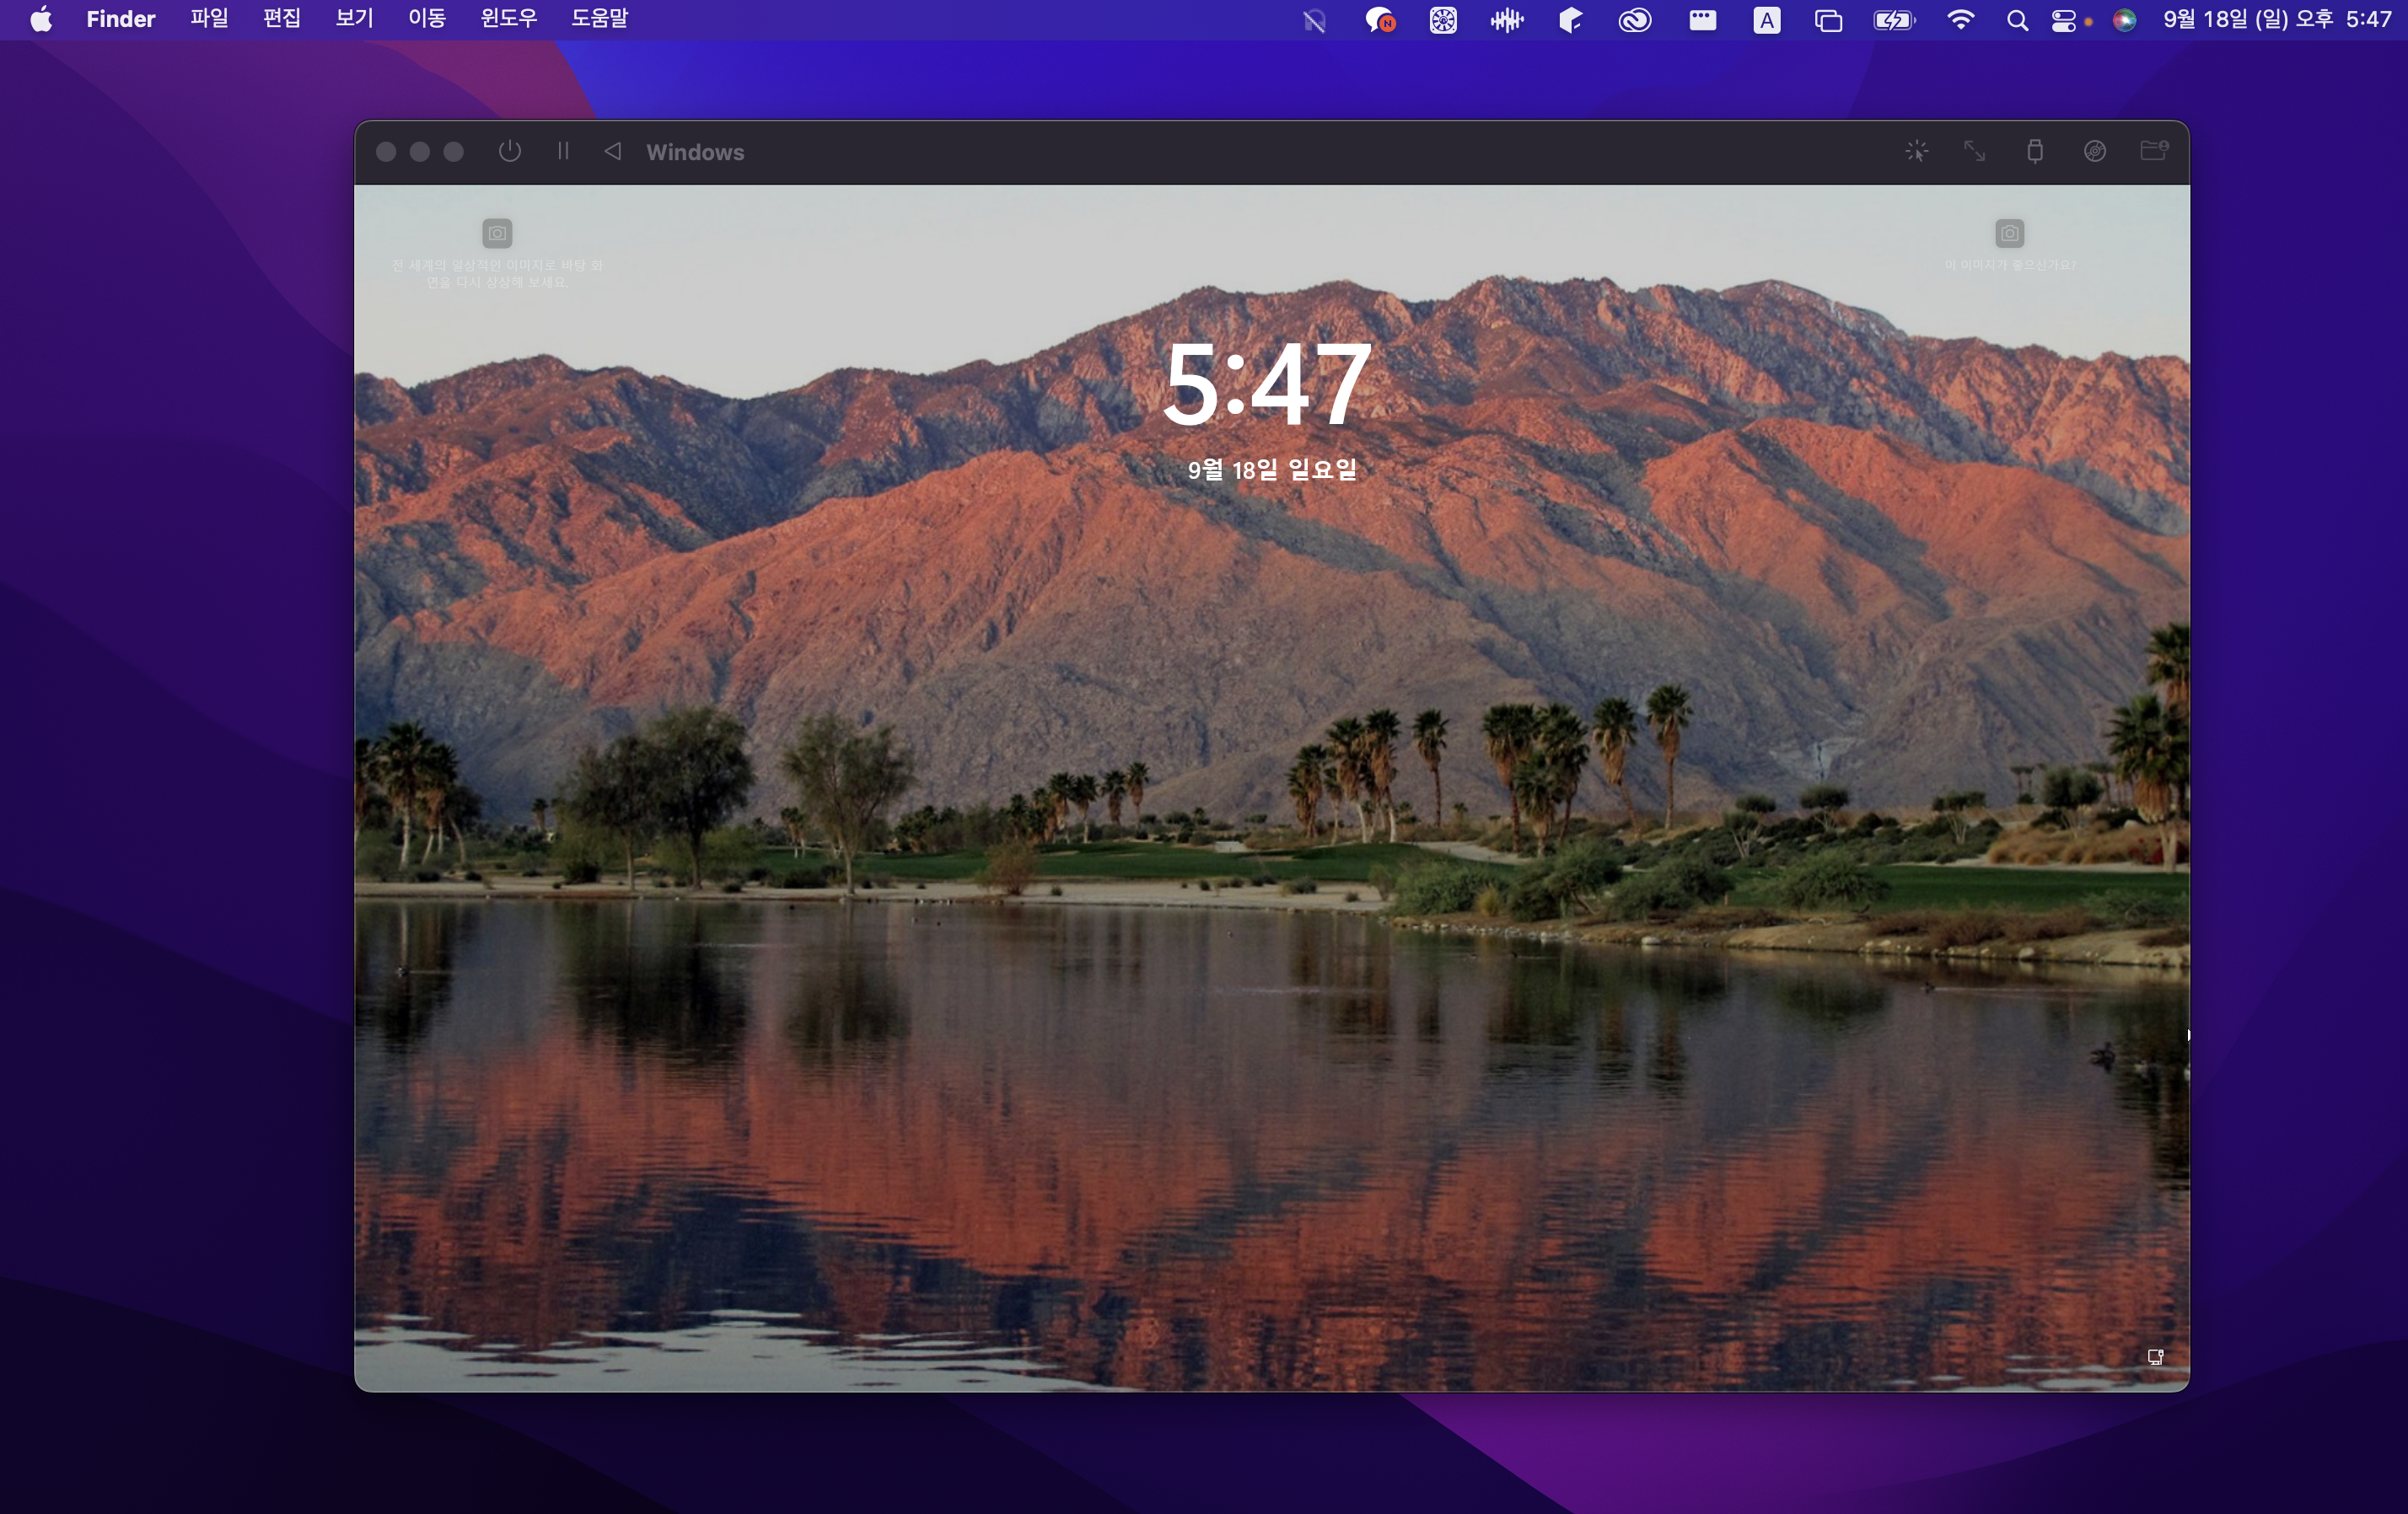Click 'Like this image?' camera icon at right

click(2009, 234)
